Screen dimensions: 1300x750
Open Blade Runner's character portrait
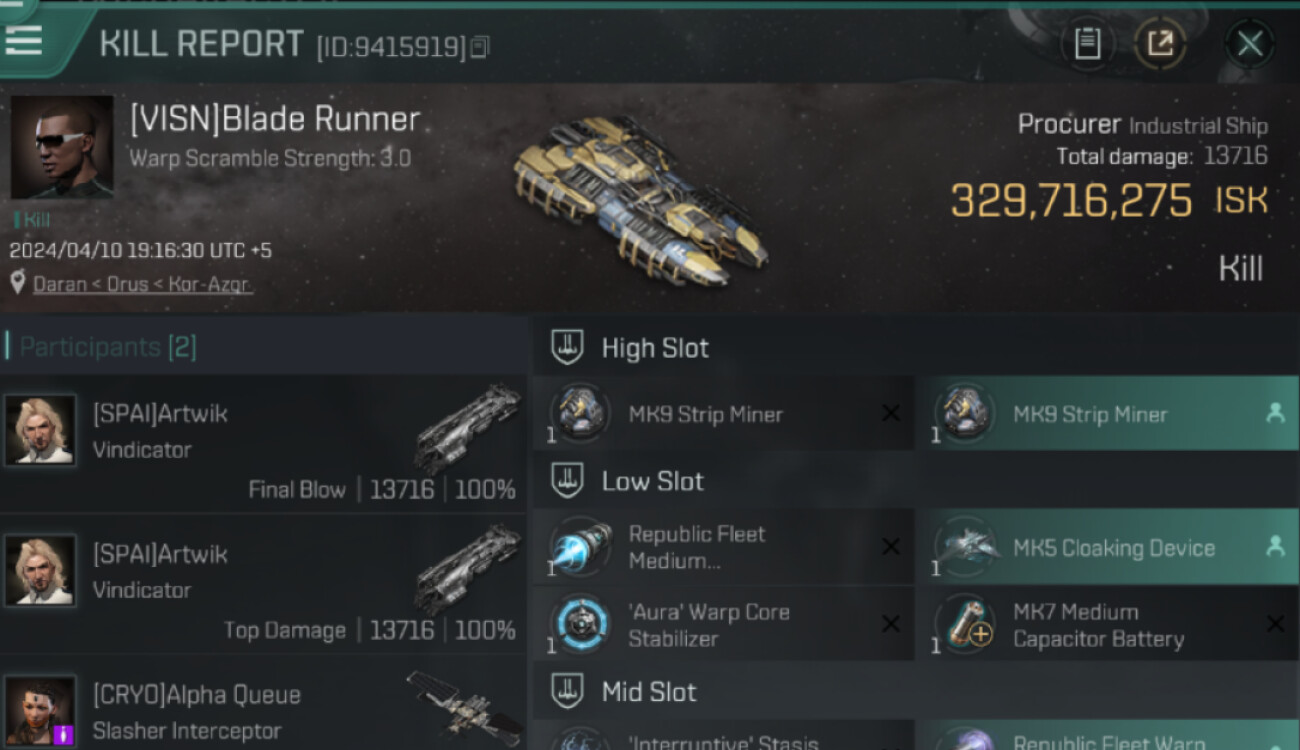62,147
